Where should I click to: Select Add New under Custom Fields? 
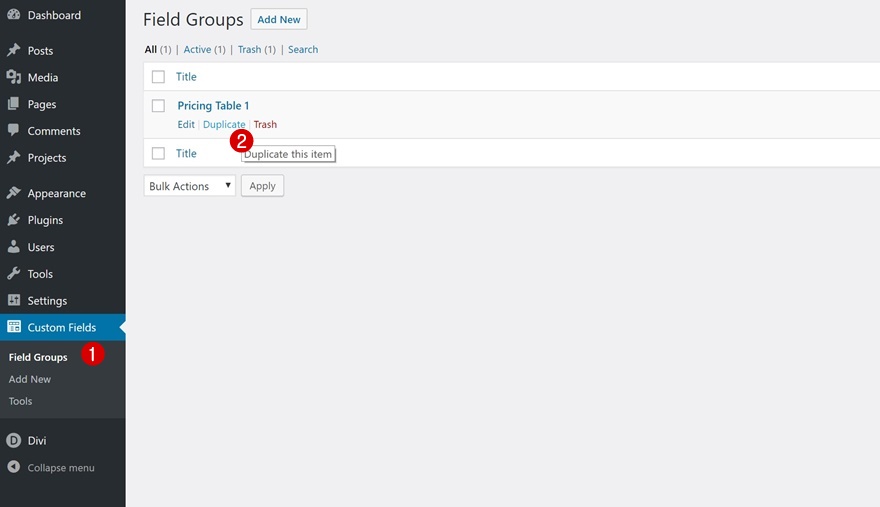29,379
